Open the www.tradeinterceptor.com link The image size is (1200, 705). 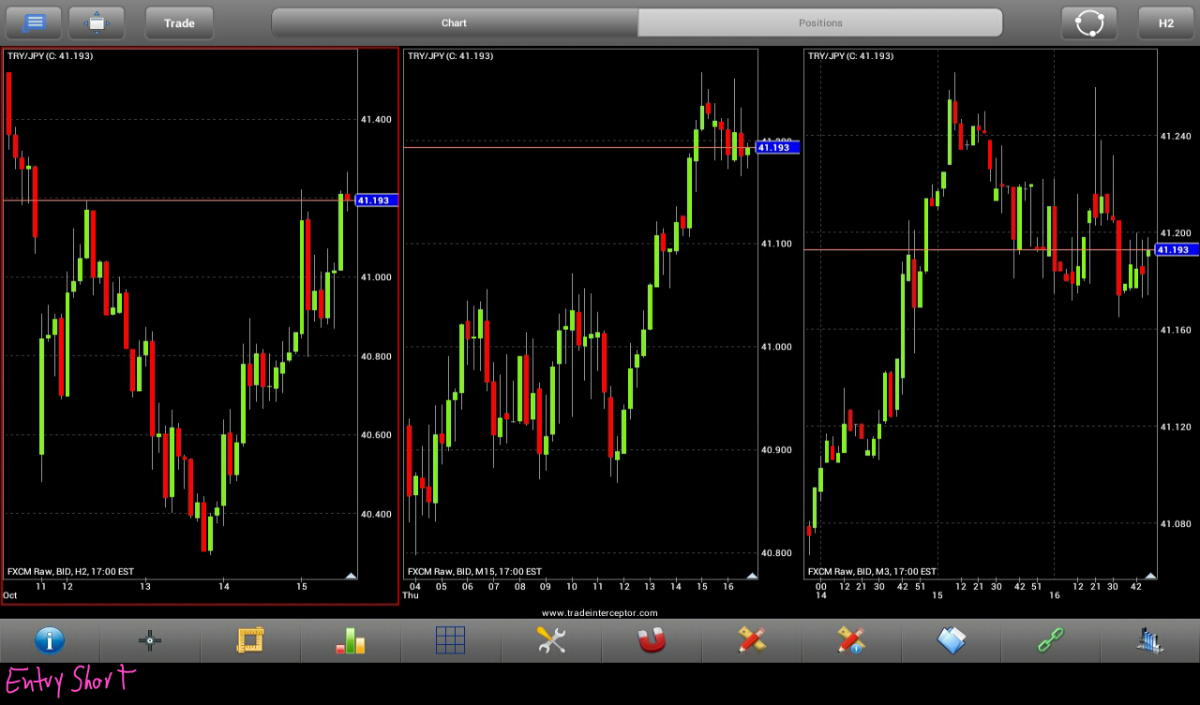pyautogui.click(x=600, y=612)
